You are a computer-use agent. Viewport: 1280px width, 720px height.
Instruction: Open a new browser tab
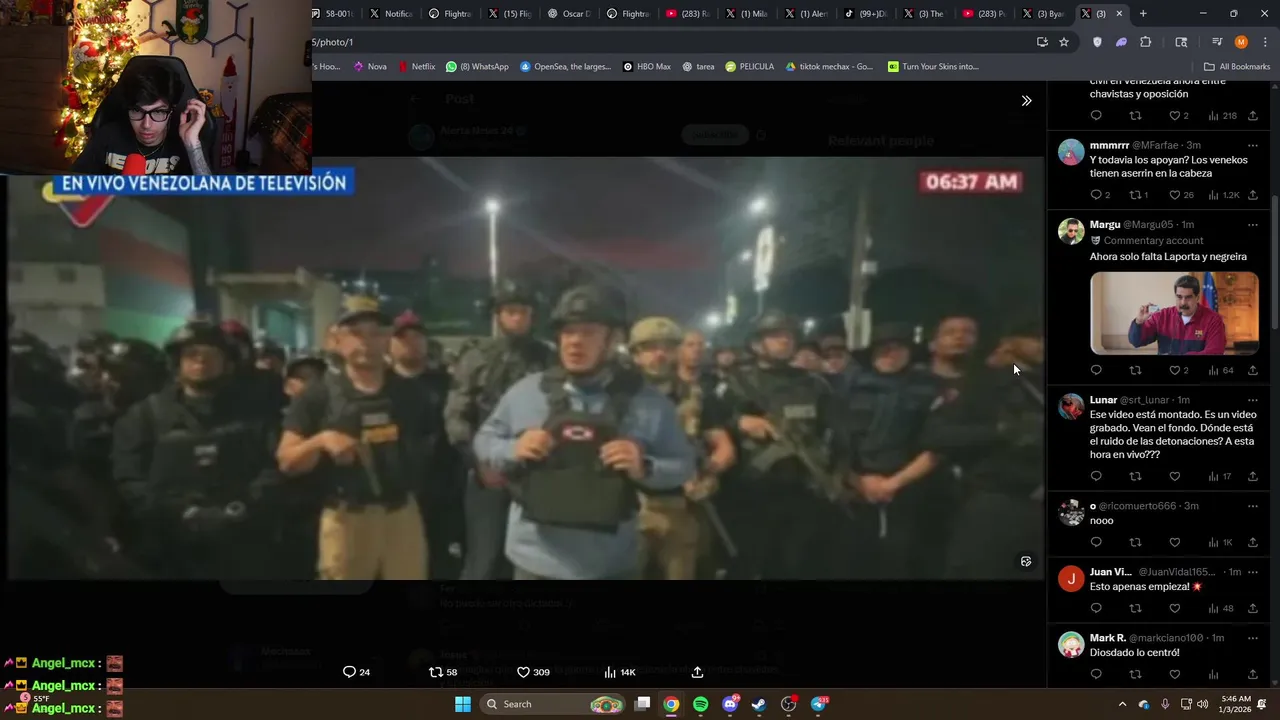pos(1143,13)
